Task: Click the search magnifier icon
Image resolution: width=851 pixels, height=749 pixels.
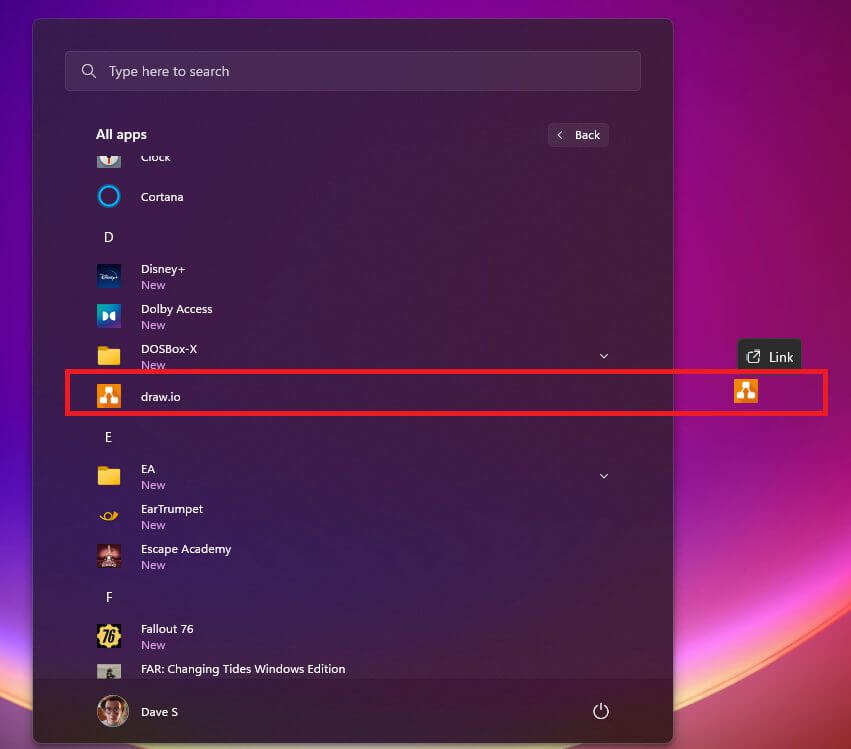Action: click(x=88, y=71)
